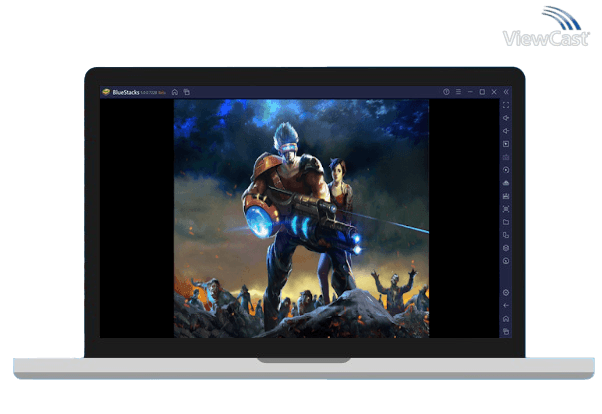Image resolution: width=602 pixels, height=414 pixels.
Task: Click the rotate/multi-device sidebar icon
Action: tap(506, 235)
